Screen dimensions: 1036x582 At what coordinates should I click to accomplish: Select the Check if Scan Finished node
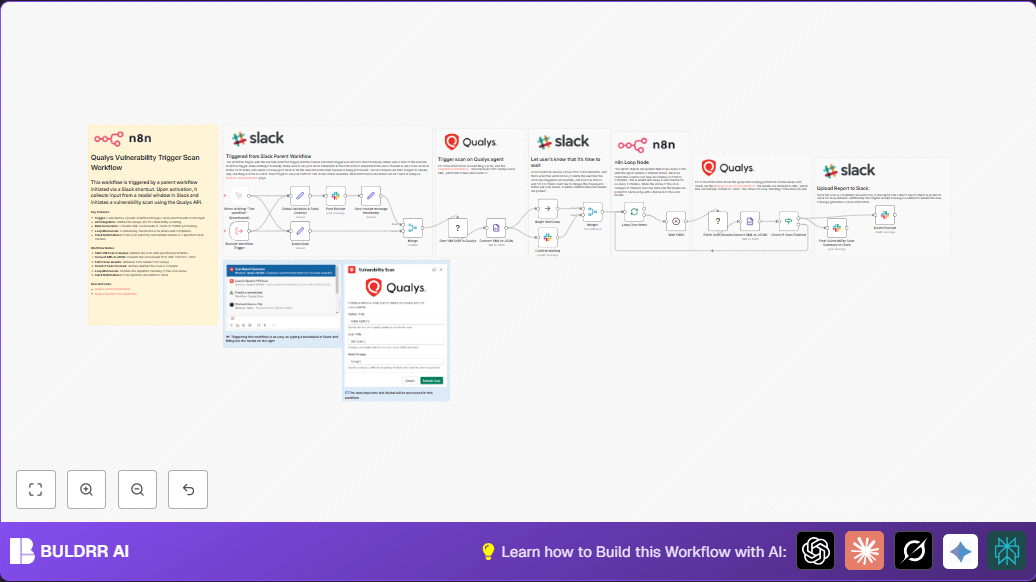coord(788,222)
